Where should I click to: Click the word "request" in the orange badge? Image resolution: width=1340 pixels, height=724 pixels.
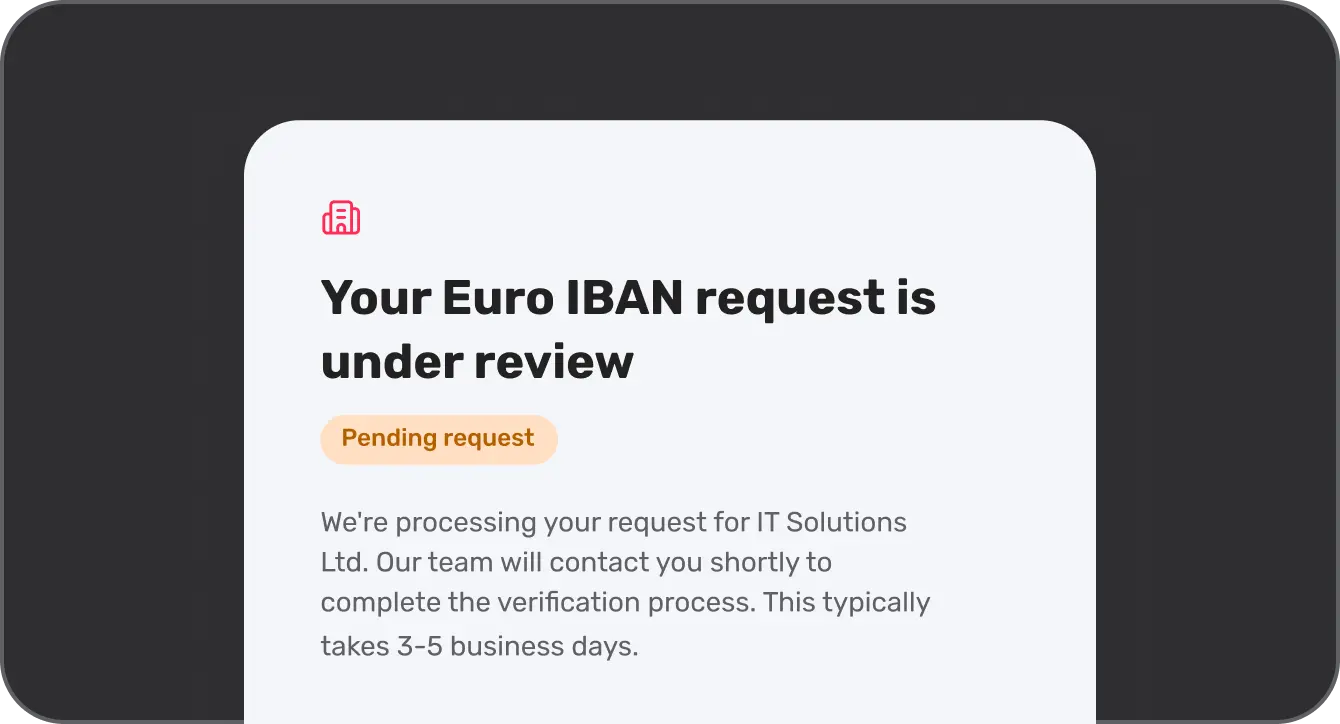(x=490, y=439)
